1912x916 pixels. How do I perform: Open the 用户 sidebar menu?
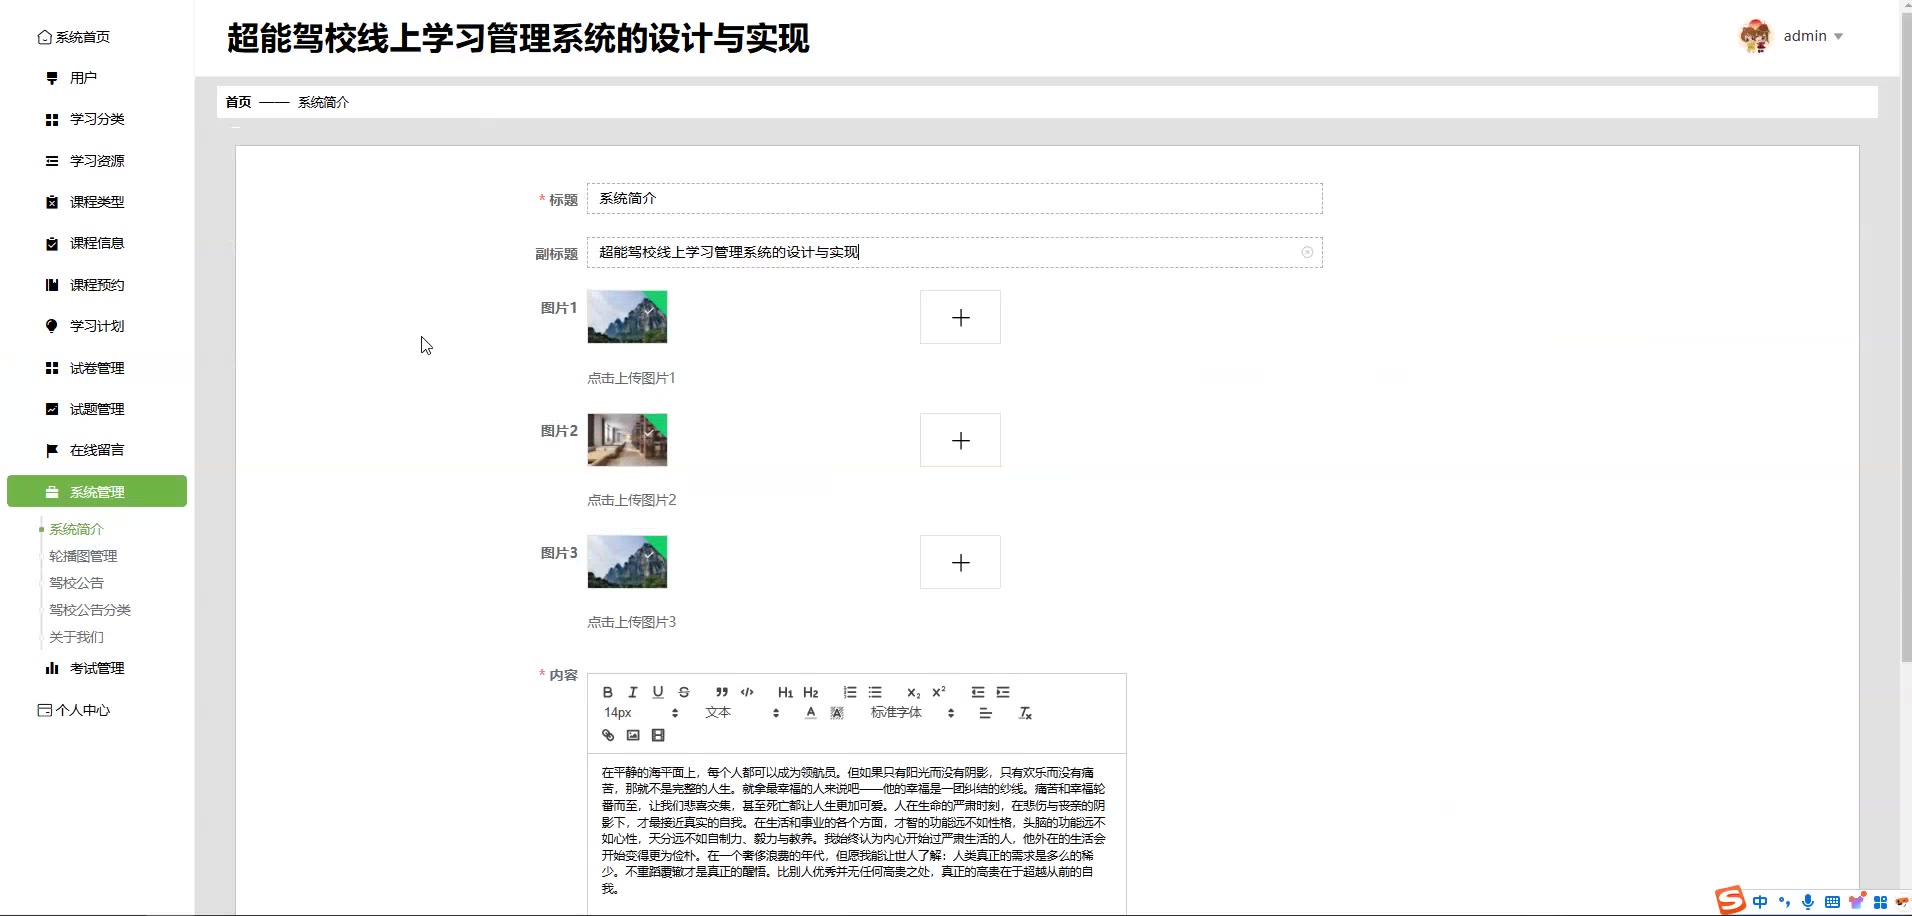point(97,78)
